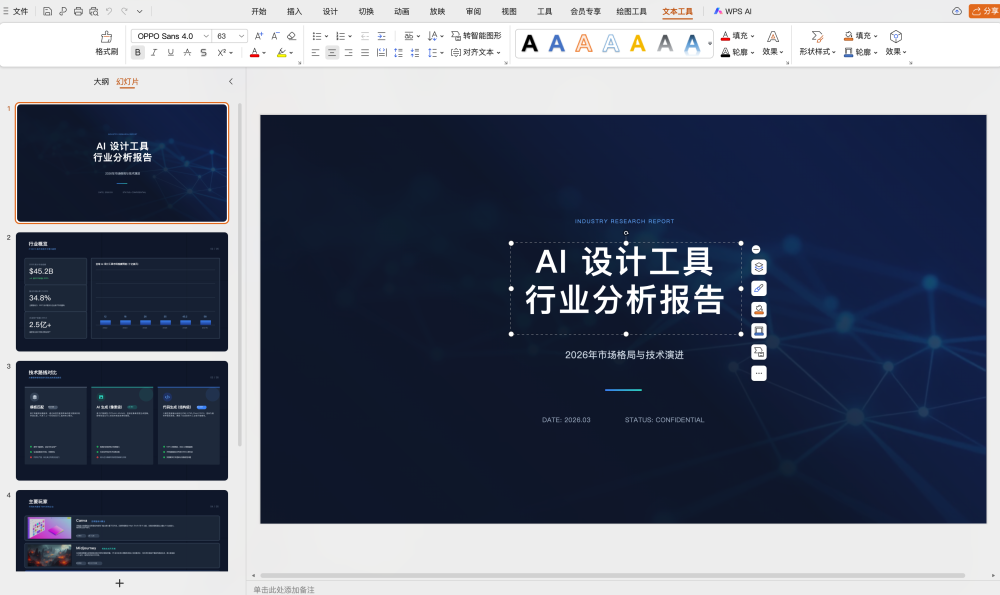Screen dimensions: 1000x595
Task: Align text left
Action: tap(315, 53)
